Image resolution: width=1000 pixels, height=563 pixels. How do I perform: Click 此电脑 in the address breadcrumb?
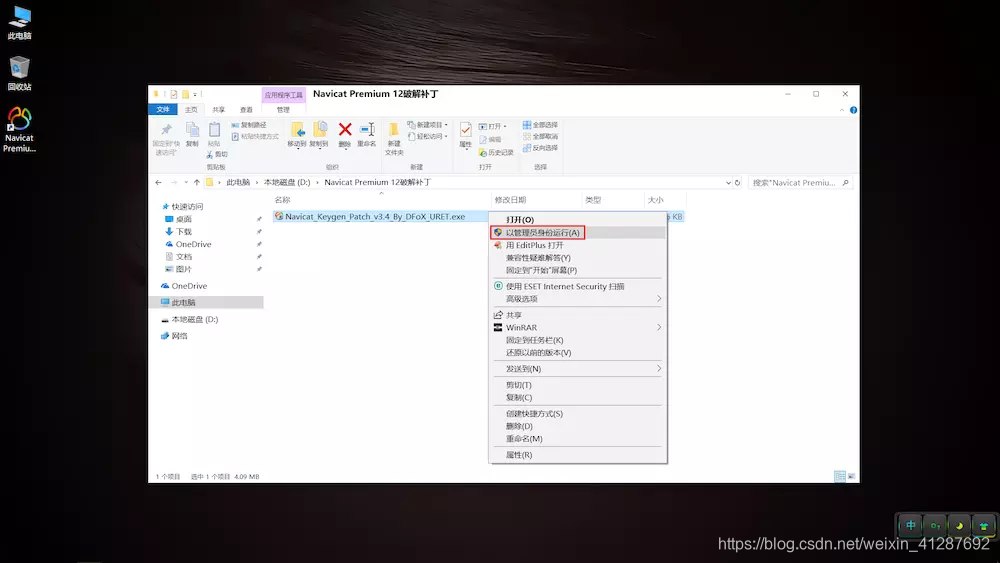(x=238, y=182)
